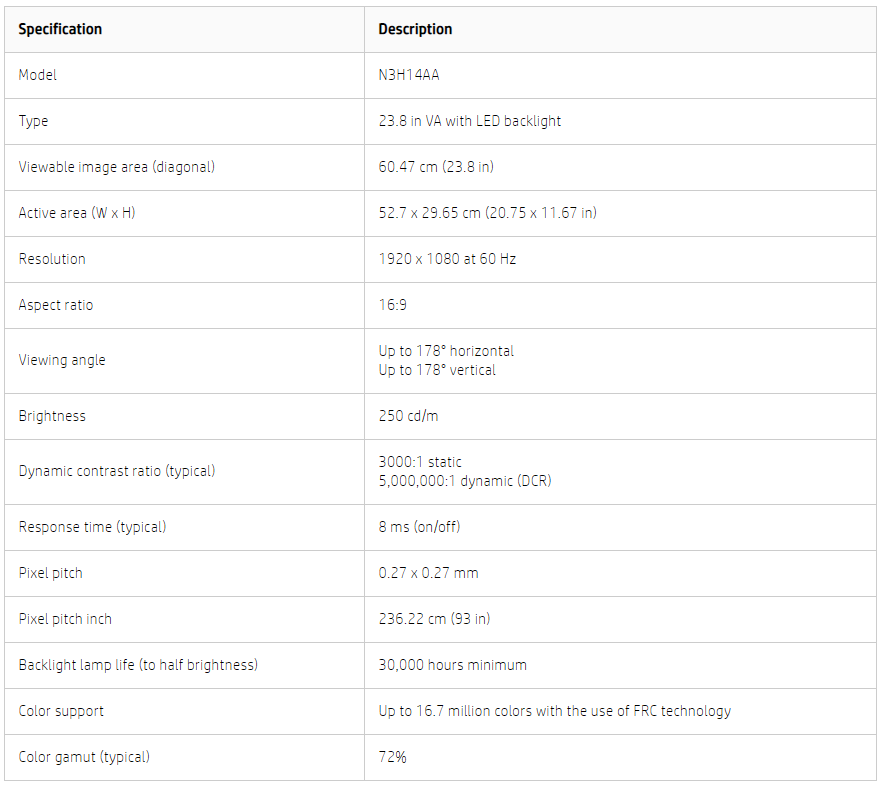This screenshot has height=789, width=884.
Task: Click the Color gamut value 72%
Action: [392, 757]
